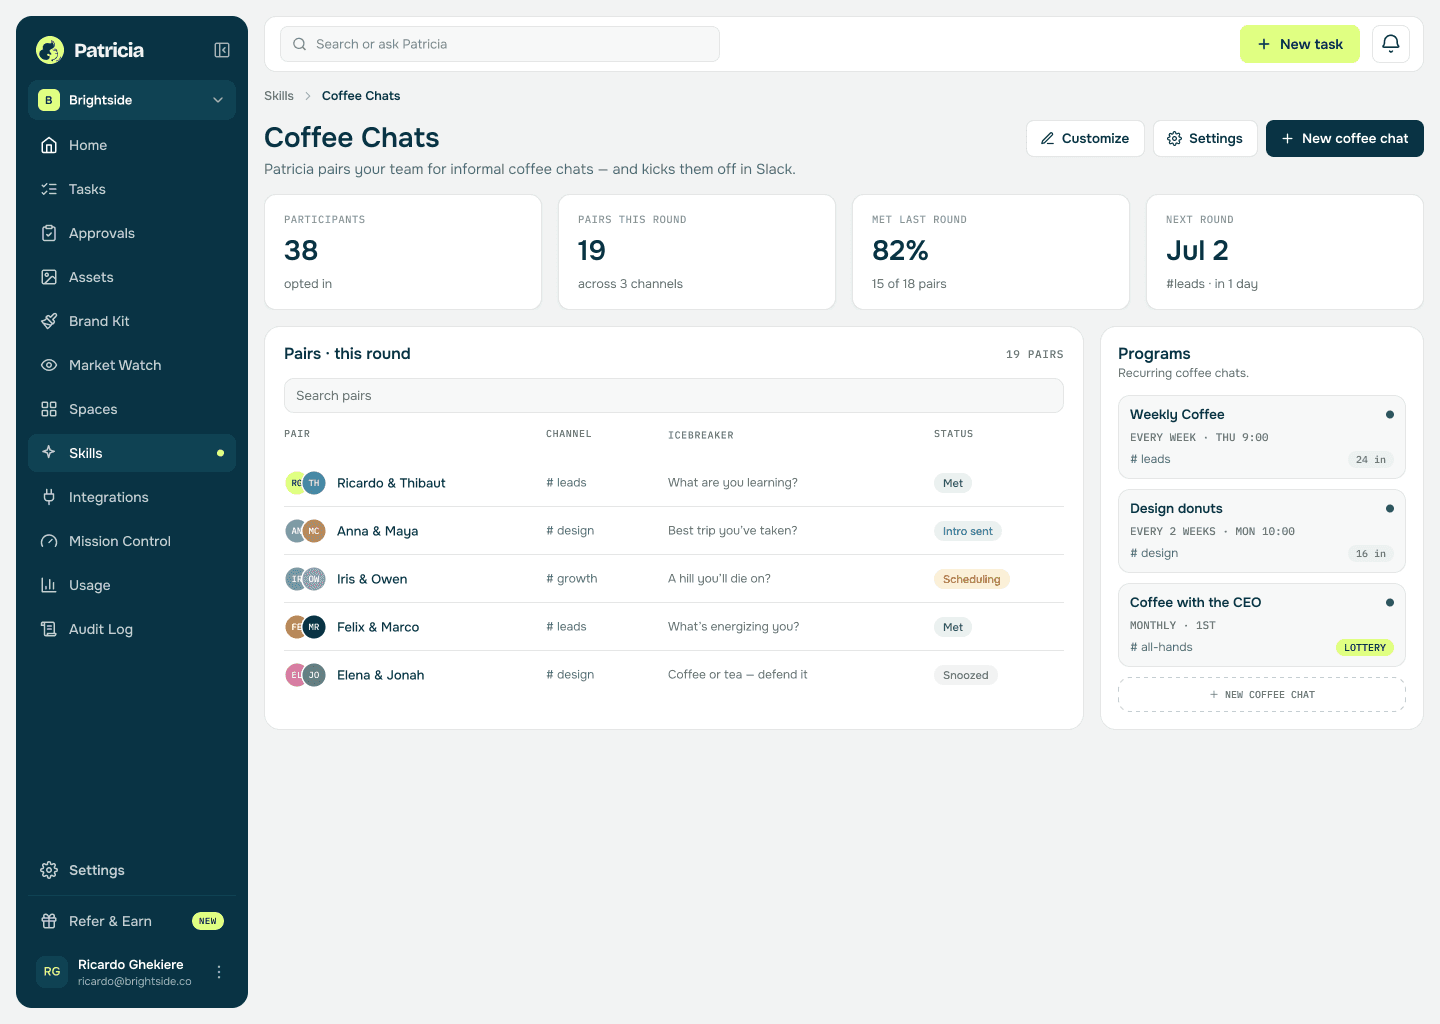Open Refer & Earn gift icon
The width and height of the screenshot is (1440, 1024).
tap(49, 921)
